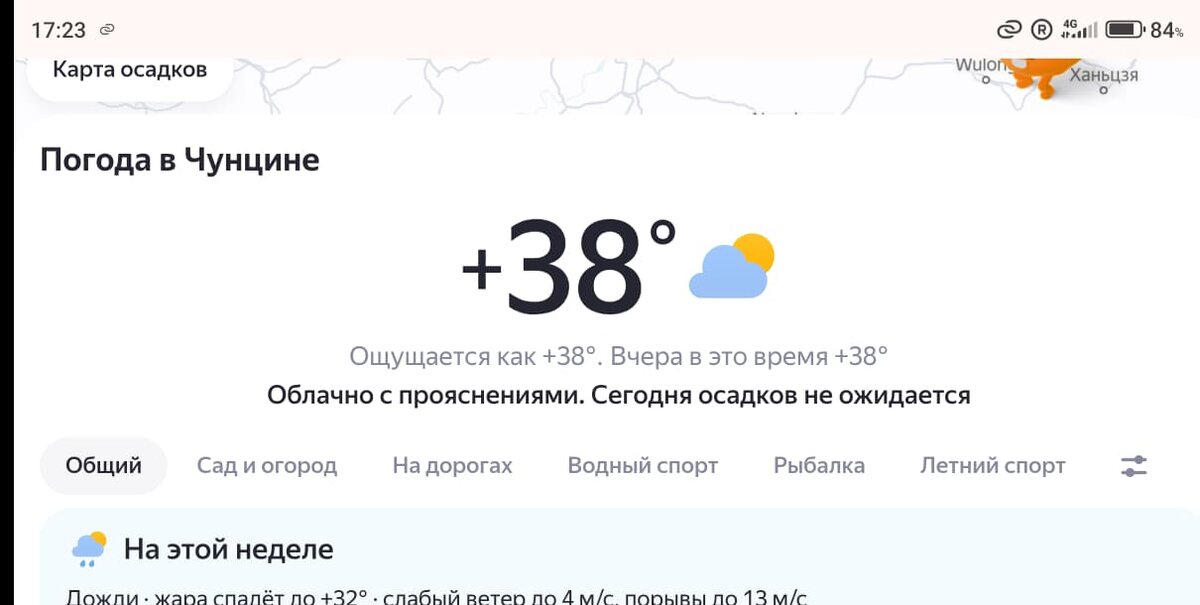The image size is (1200, 605).
Task: Open the weather customization sliders icon
Action: point(1134,464)
